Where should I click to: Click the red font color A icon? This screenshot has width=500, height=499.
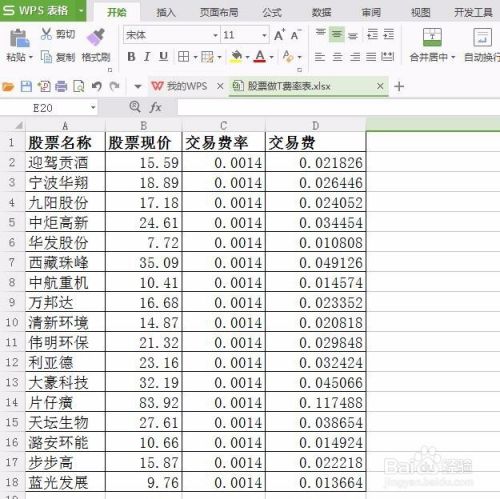coord(260,57)
